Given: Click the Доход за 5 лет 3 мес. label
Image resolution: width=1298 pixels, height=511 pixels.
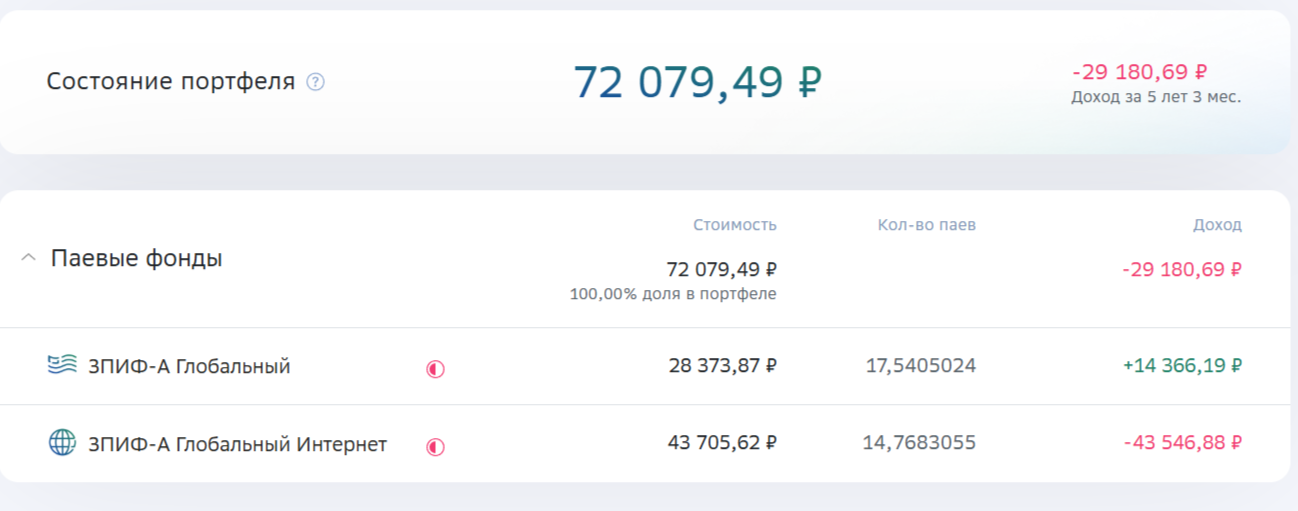Looking at the screenshot, I should tap(1156, 97).
